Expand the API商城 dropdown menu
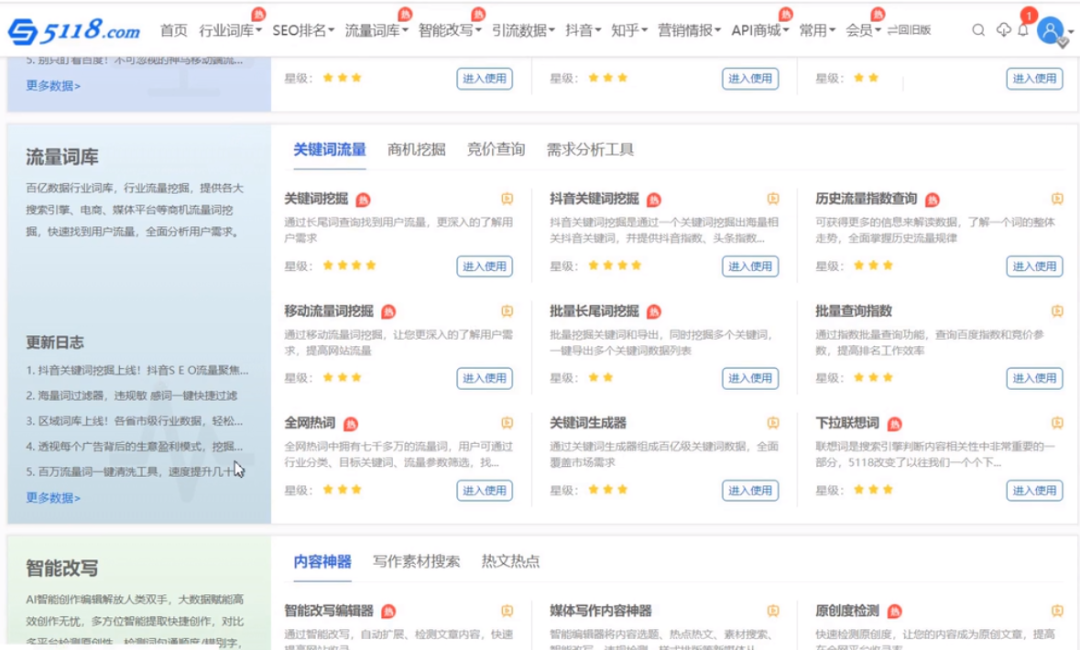The image size is (1080, 650). point(760,30)
